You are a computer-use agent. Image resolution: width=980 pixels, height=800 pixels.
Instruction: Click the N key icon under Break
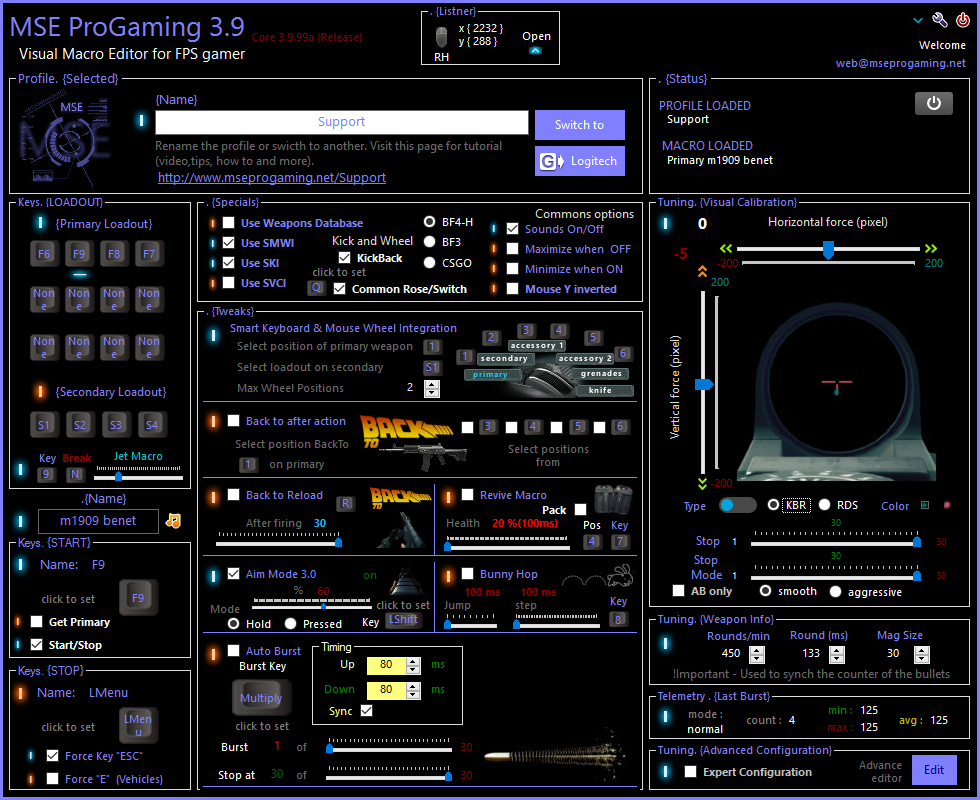(x=75, y=474)
